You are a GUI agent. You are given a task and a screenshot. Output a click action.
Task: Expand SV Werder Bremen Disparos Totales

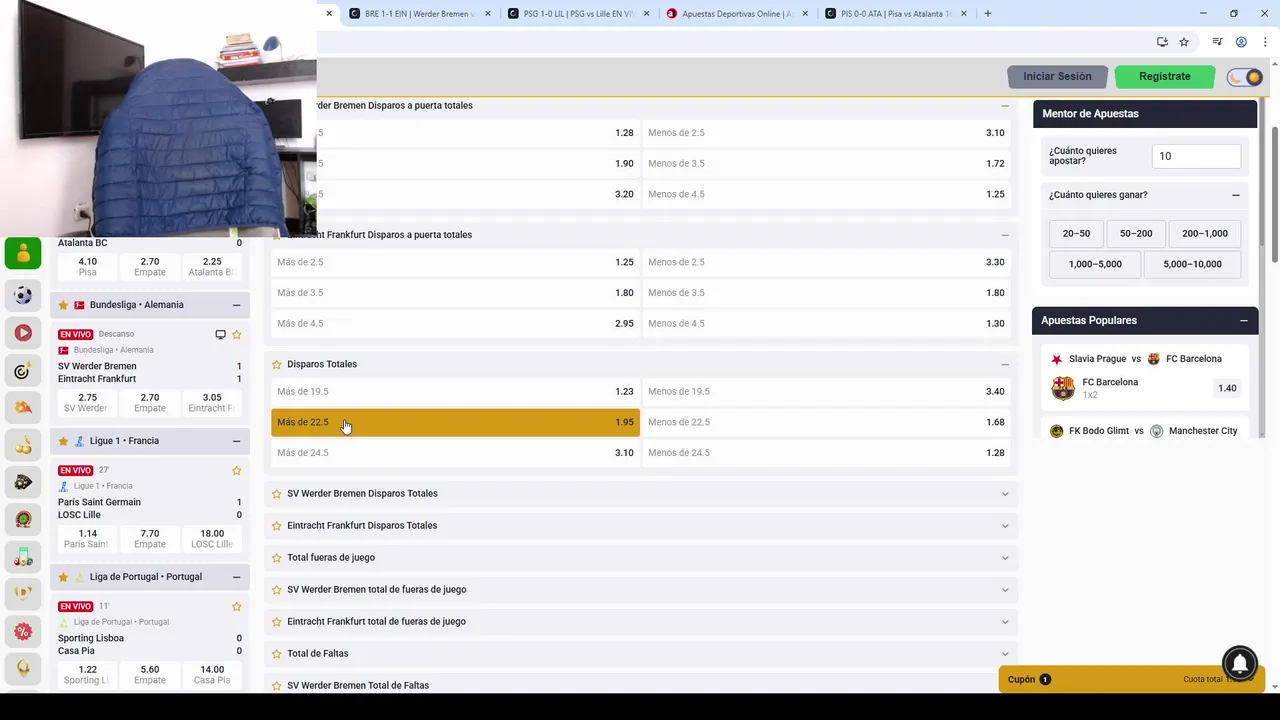pos(1005,493)
